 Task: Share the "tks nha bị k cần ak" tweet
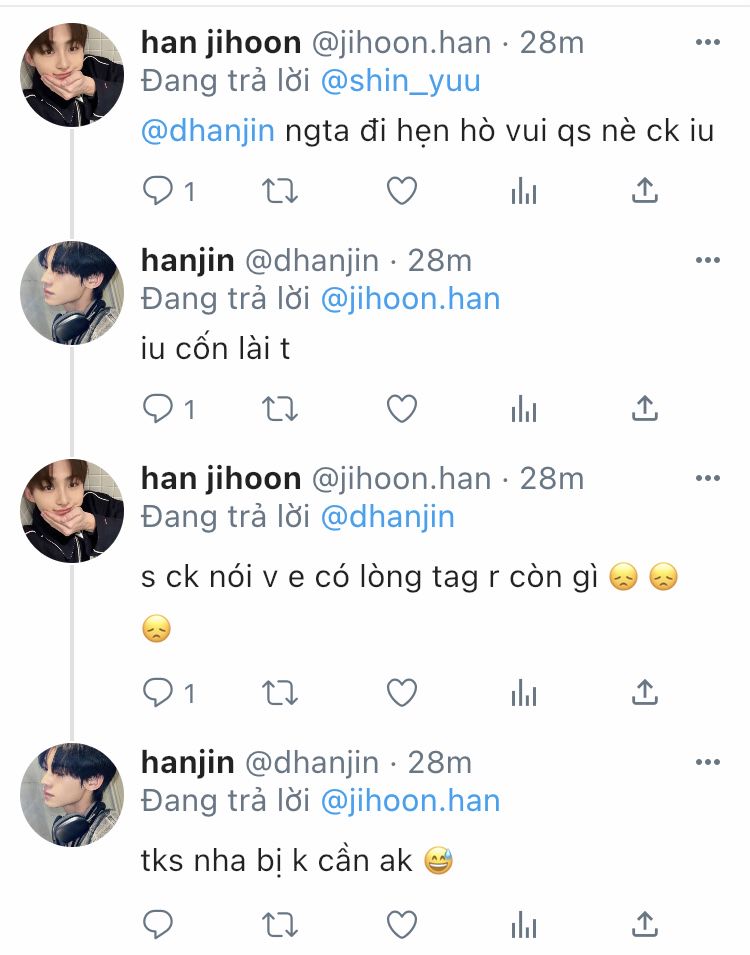645,924
